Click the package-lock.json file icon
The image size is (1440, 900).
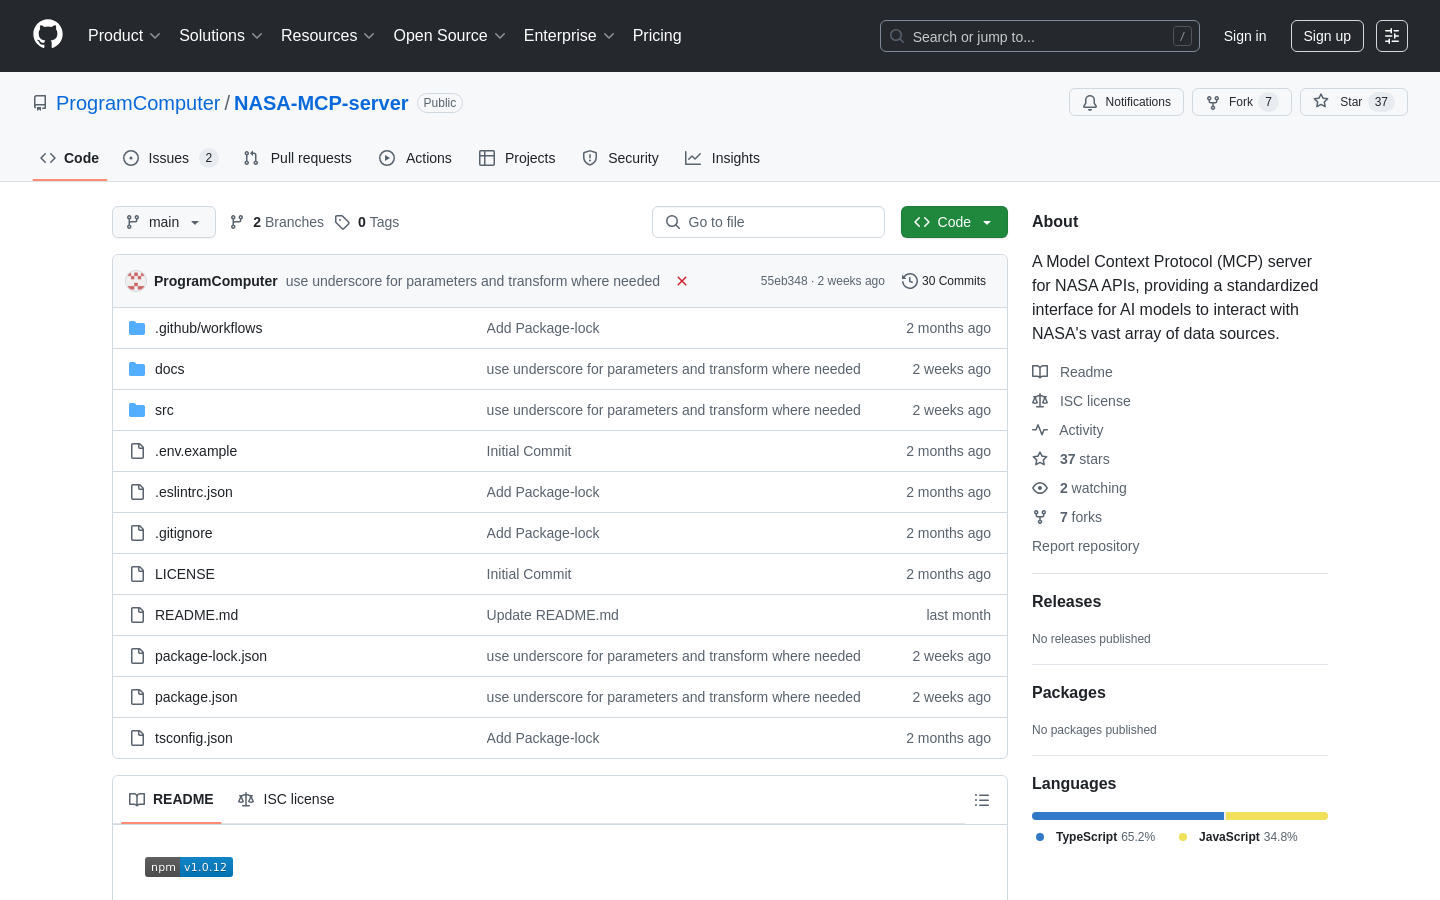137,656
